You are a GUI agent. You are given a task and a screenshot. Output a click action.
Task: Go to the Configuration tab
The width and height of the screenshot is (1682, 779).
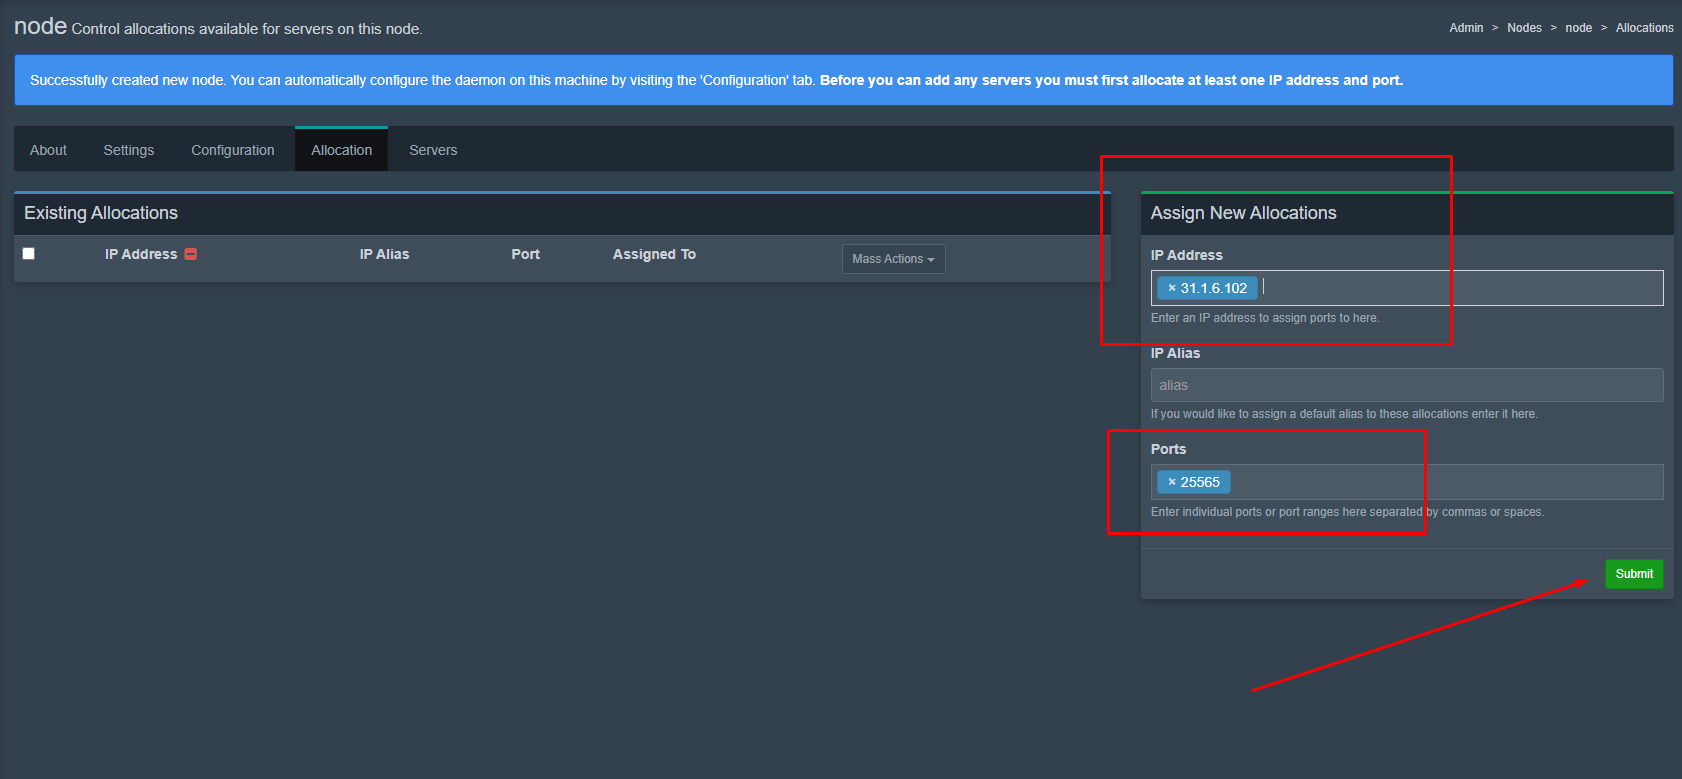(x=233, y=150)
